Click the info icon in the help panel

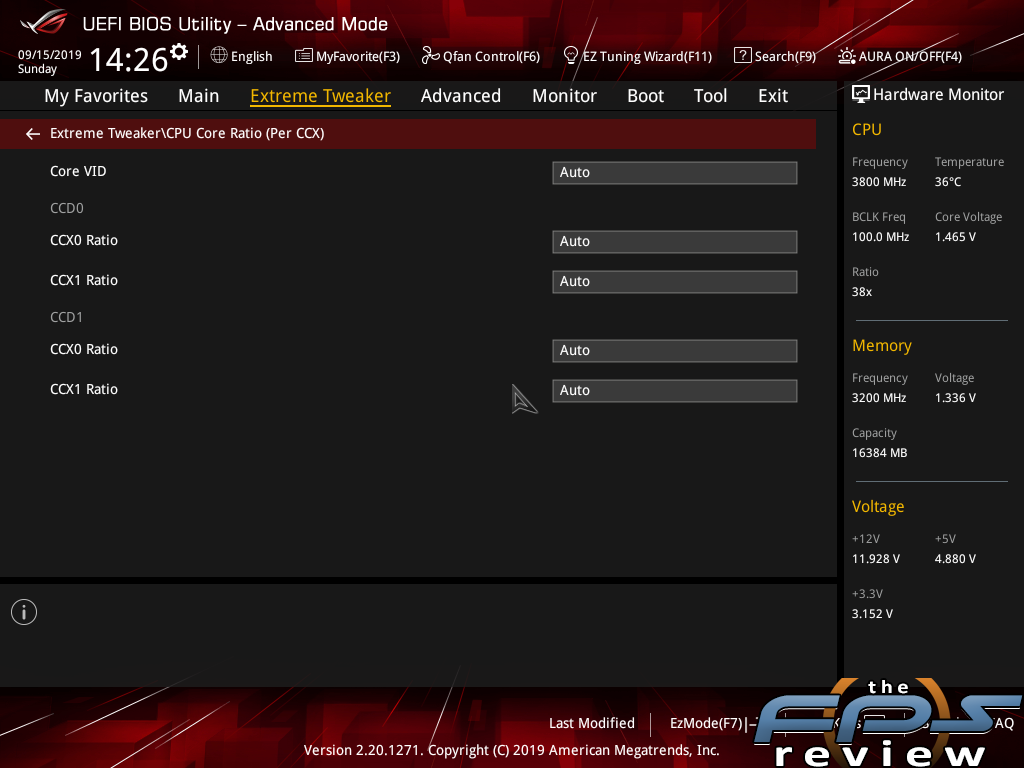(24, 612)
